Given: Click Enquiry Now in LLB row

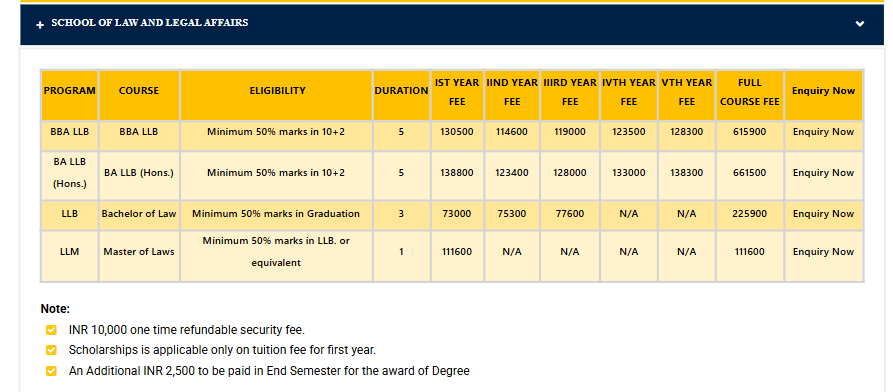Looking at the screenshot, I should pos(823,214).
